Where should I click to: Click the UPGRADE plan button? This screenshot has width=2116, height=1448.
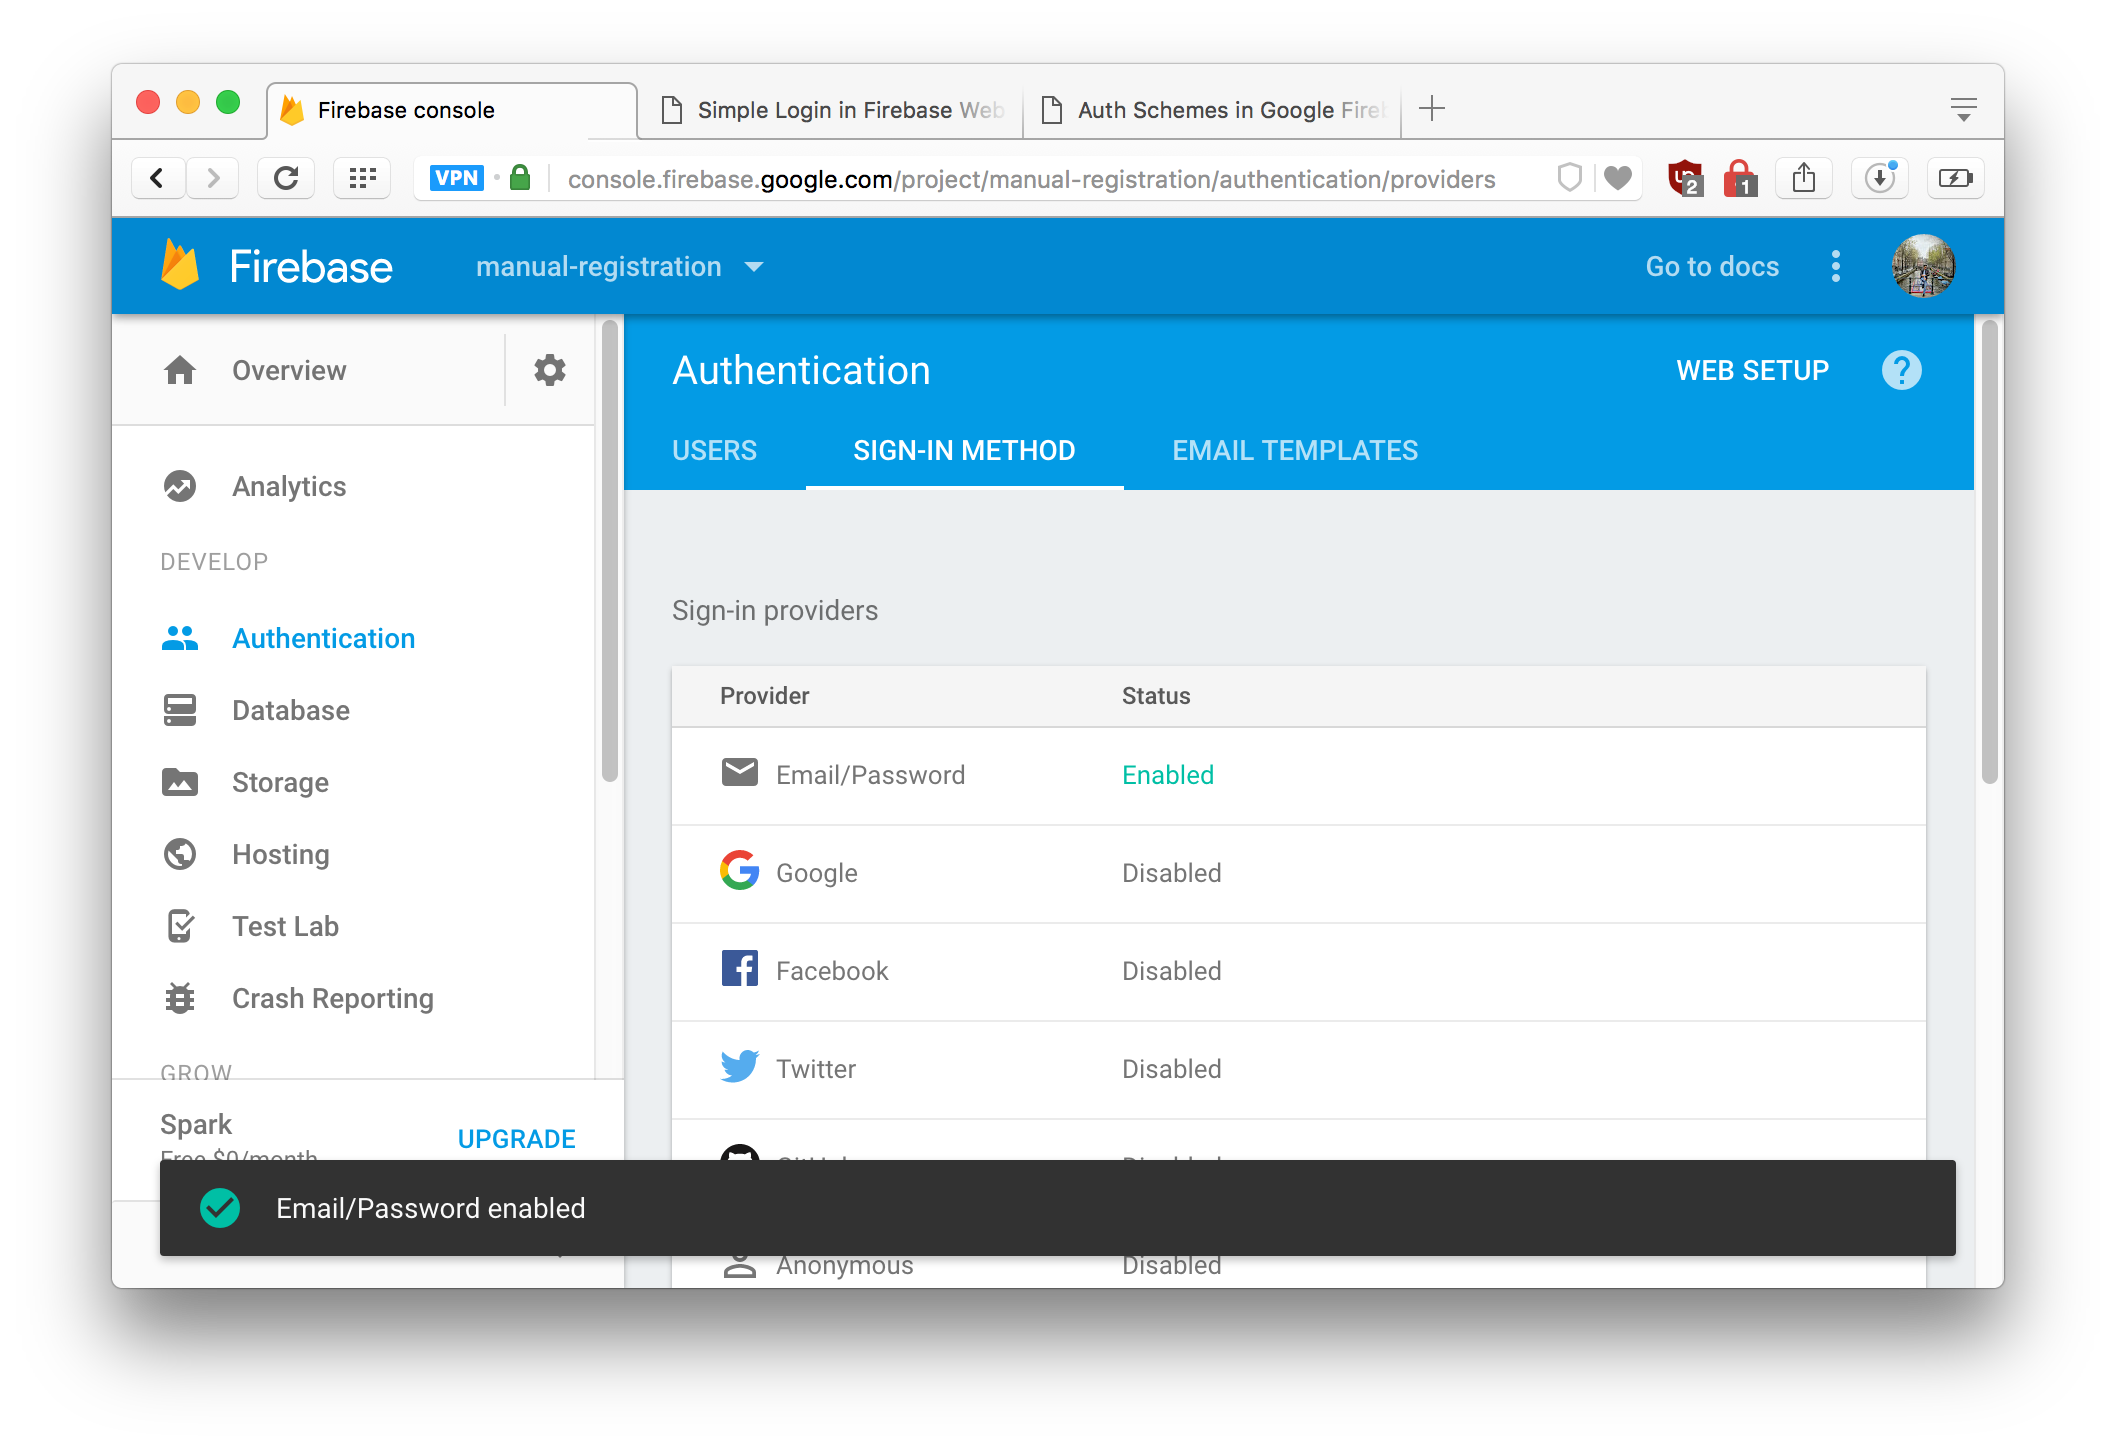pos(516,1139)
